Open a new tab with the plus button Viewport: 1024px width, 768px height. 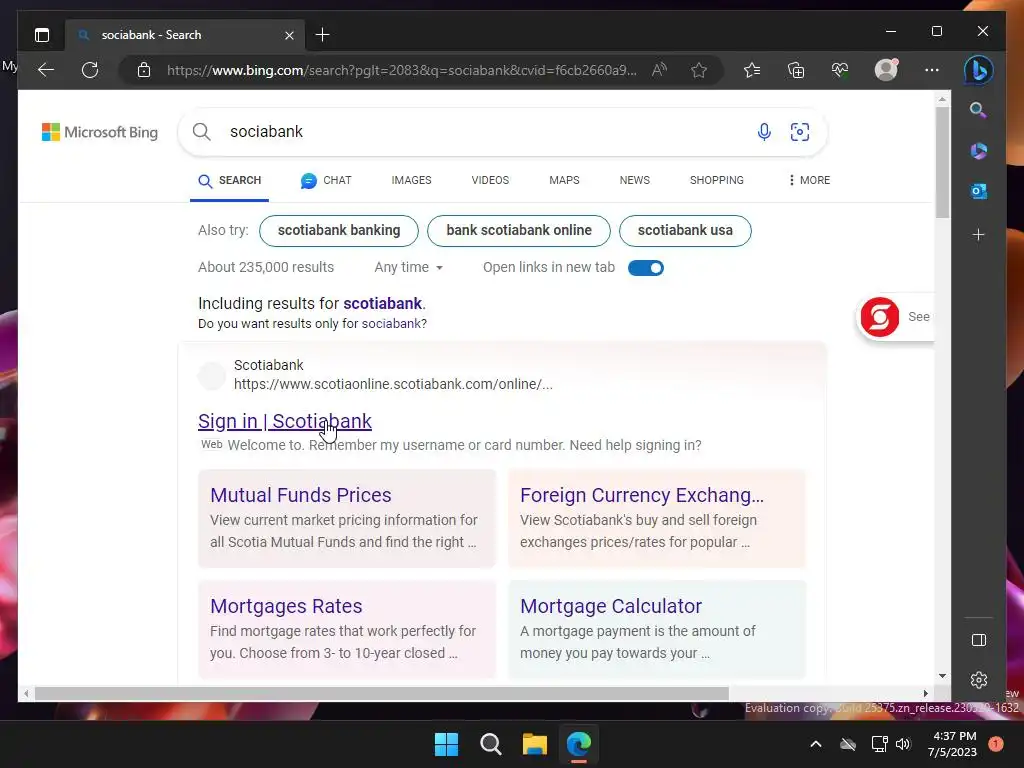point(323,35)
